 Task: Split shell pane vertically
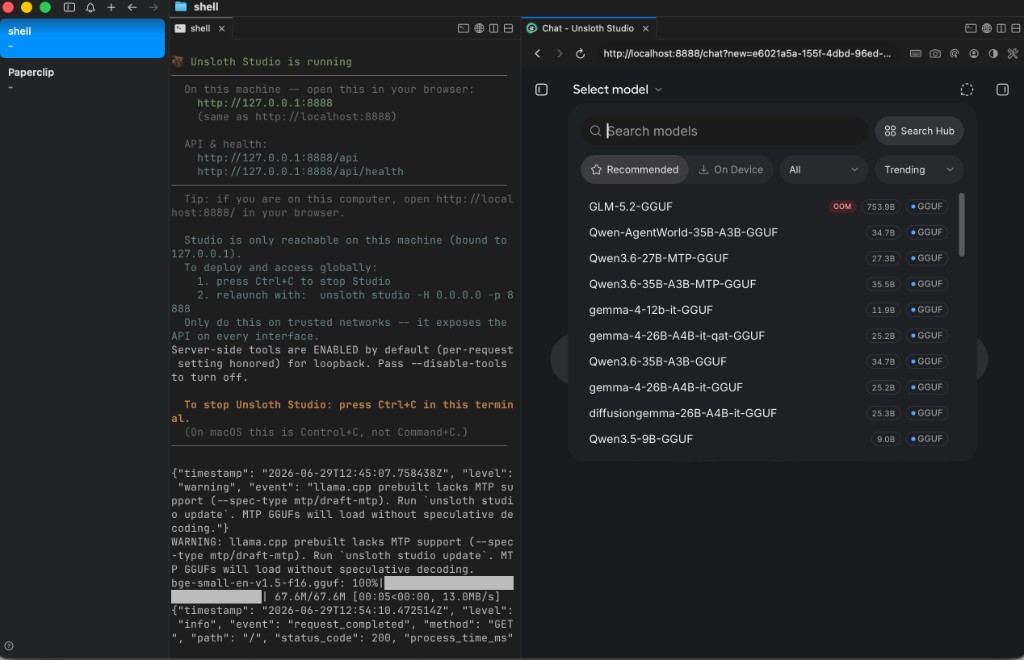pyautogui.click(x=494, y=28)
